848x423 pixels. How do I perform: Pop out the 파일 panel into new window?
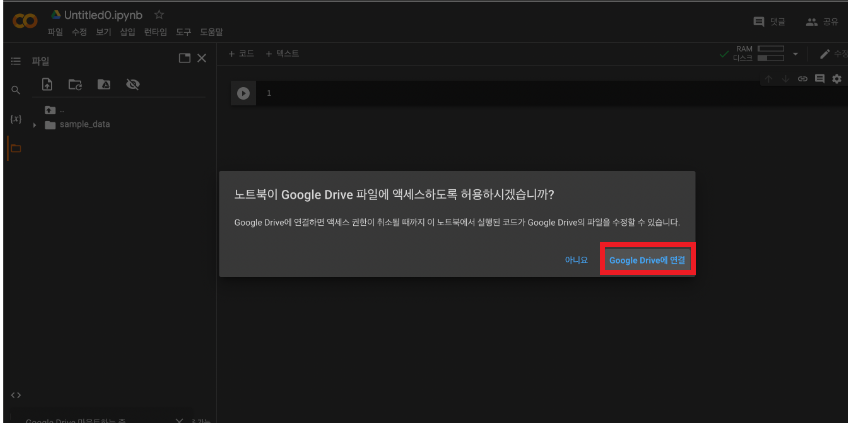(x=184, y=58)
